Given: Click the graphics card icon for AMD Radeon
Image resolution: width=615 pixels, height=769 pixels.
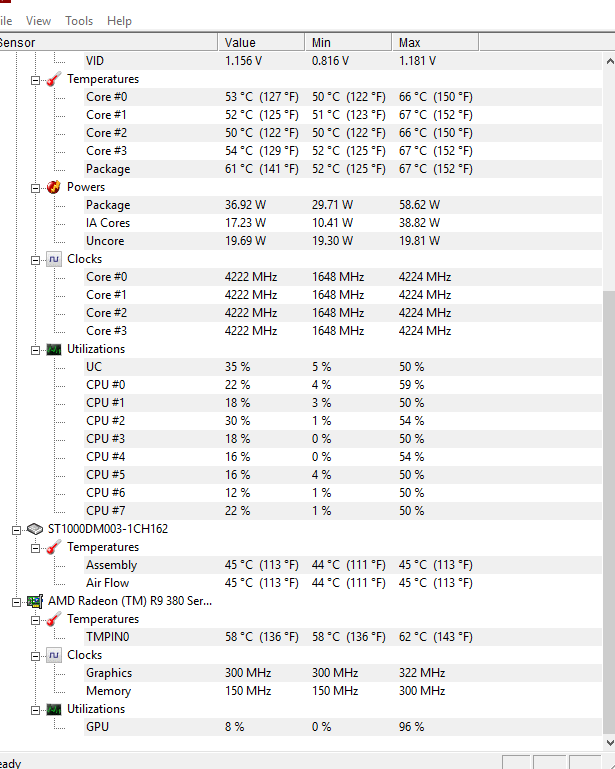Looking at the screenshot, I should (x=35, y=601).
